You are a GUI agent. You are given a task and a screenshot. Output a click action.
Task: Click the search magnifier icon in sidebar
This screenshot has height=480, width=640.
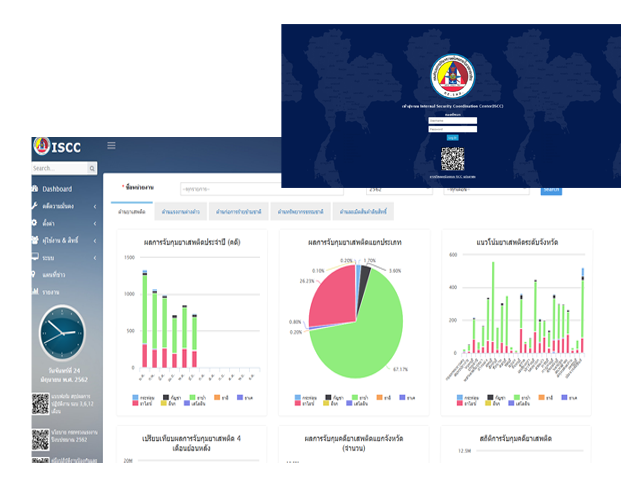[93, 168]
